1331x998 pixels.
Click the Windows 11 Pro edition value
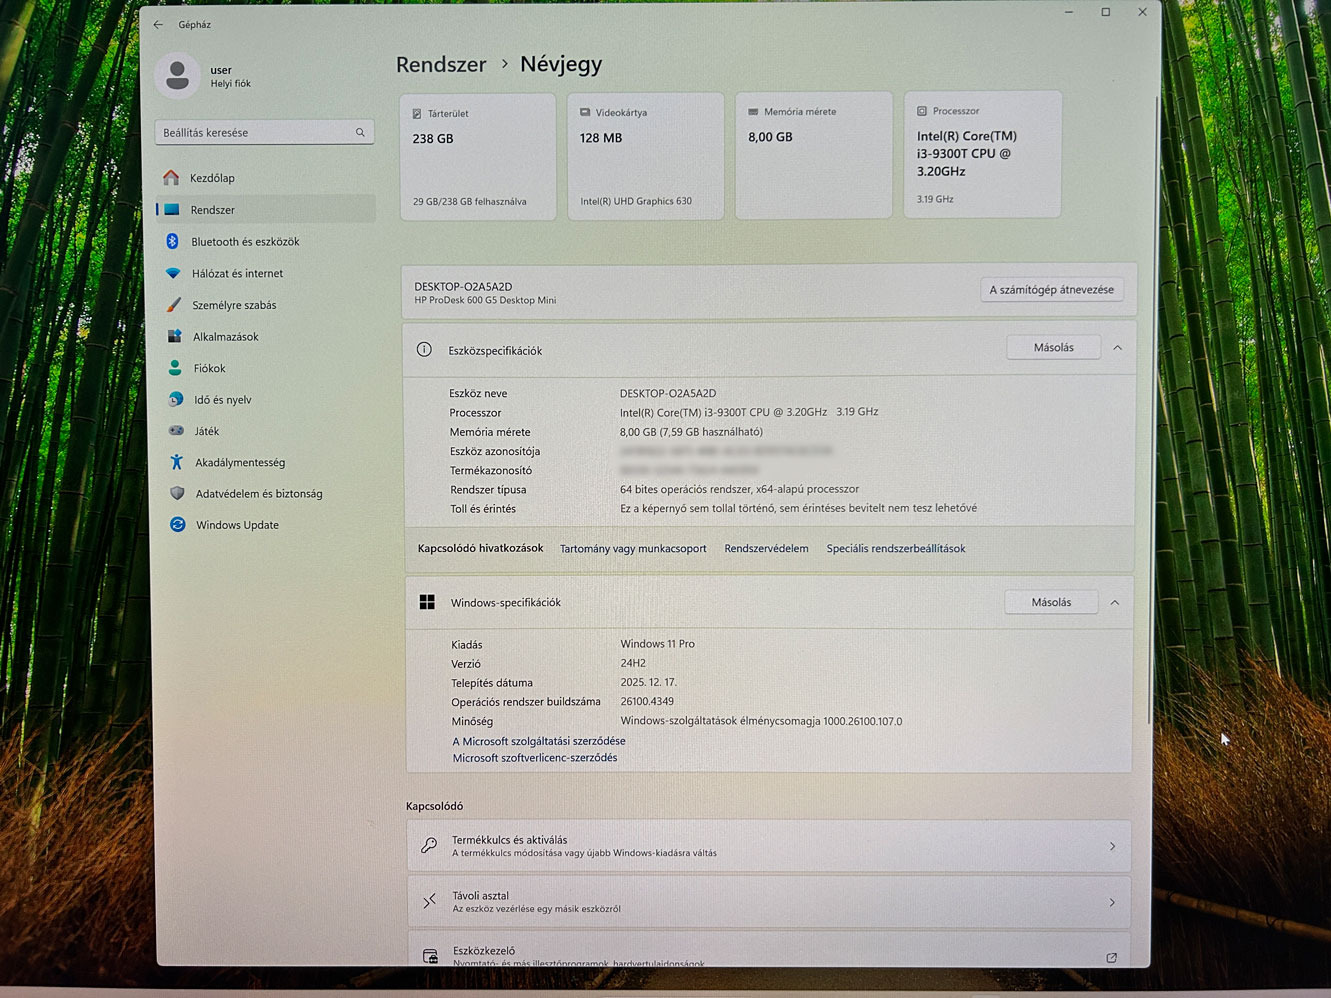click(657, 644)
